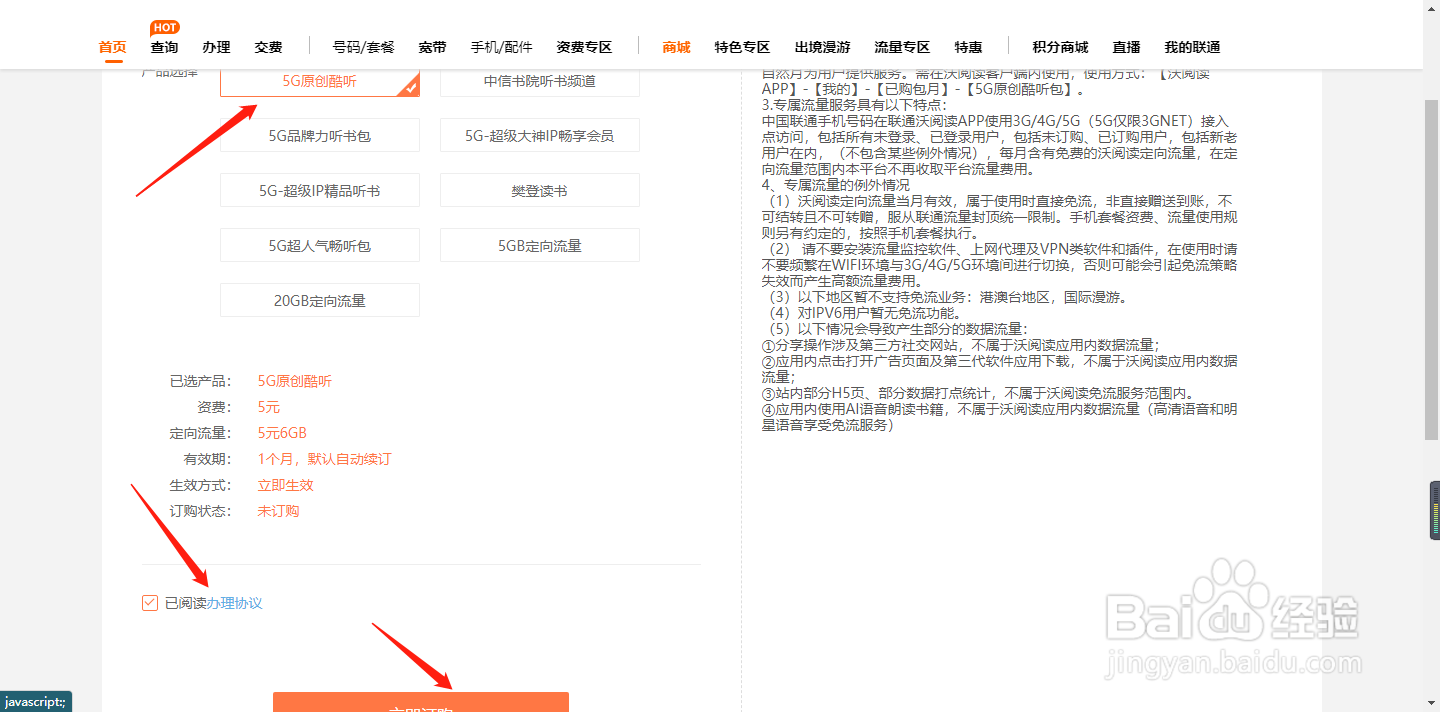Select the 樊登读书 product option

pyautogui.click(x=540, y=190)
